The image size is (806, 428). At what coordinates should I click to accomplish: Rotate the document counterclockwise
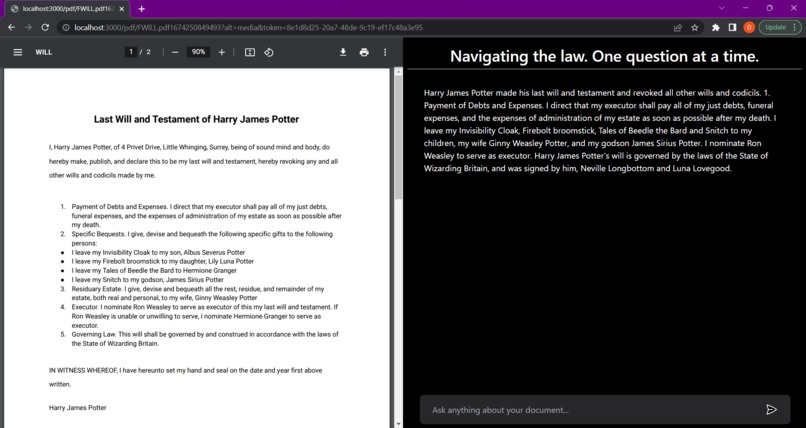[x=269, y=52]
